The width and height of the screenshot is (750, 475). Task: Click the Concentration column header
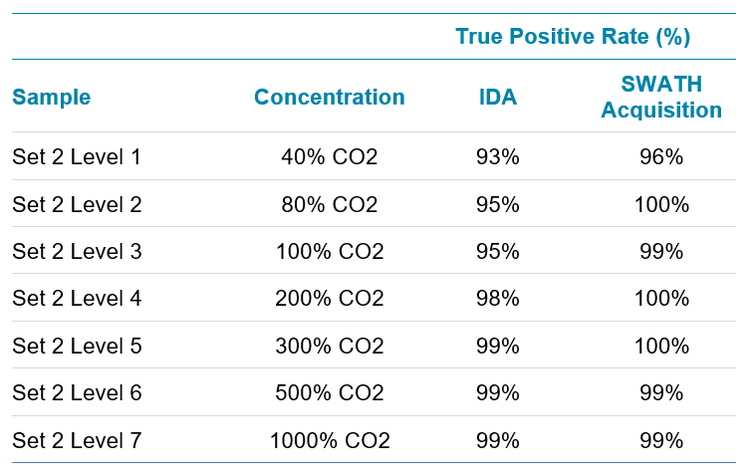point(329,97)
